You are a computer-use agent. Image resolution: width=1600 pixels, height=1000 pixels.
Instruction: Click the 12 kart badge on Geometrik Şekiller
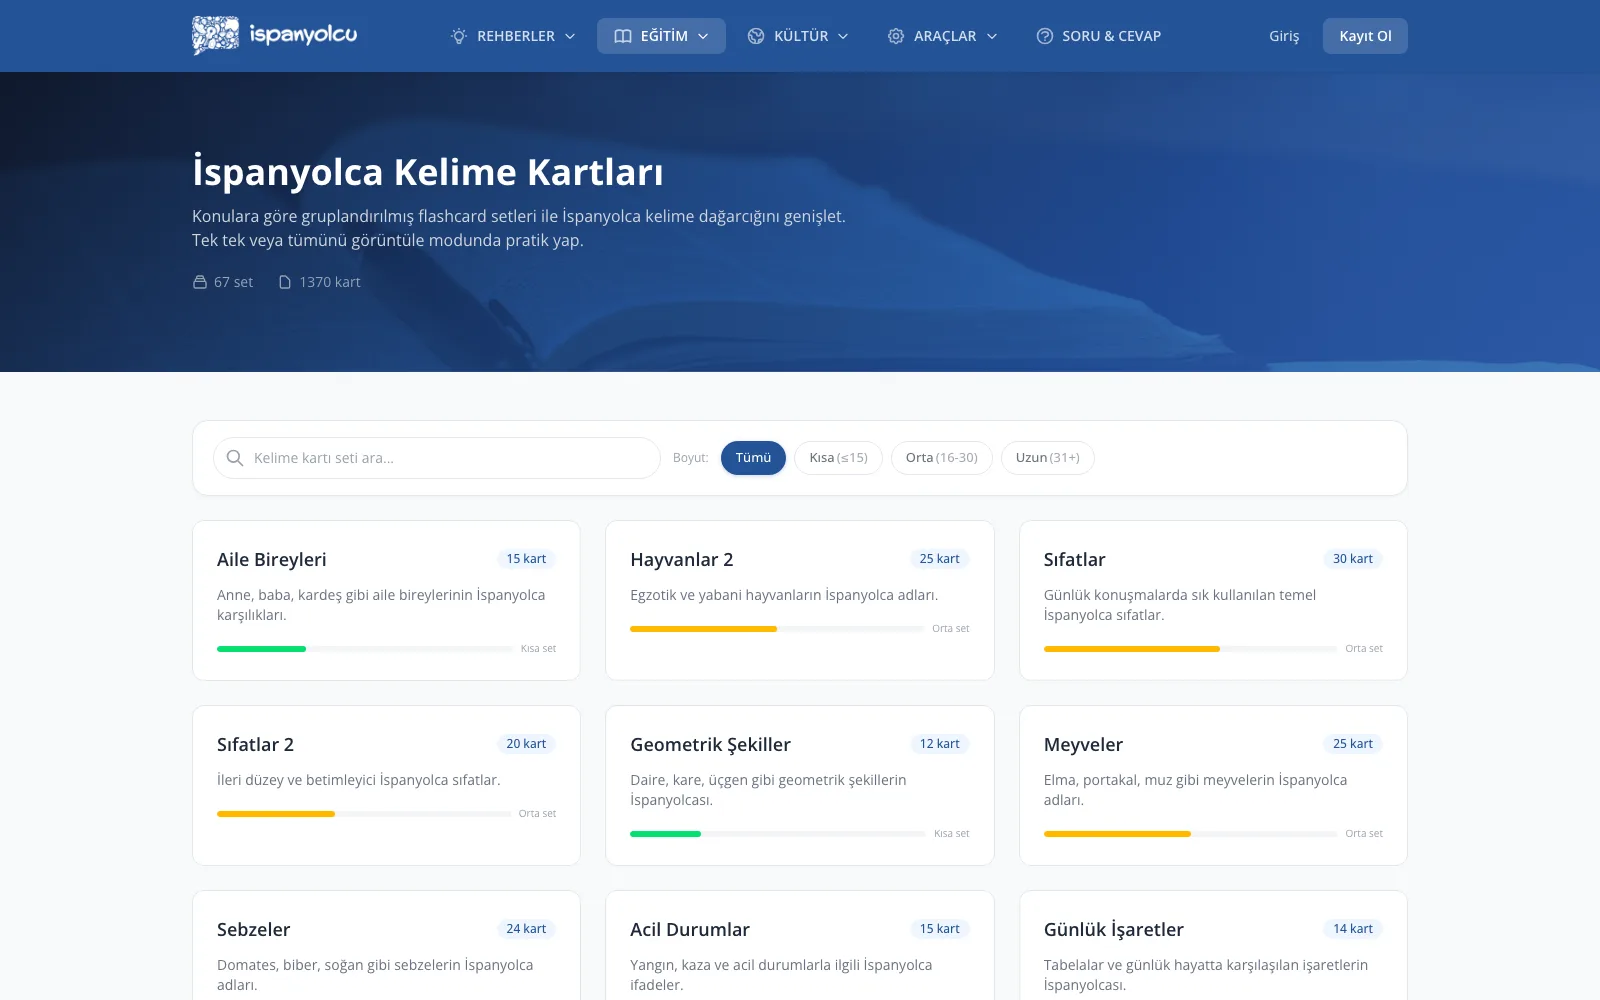point(939,744)
